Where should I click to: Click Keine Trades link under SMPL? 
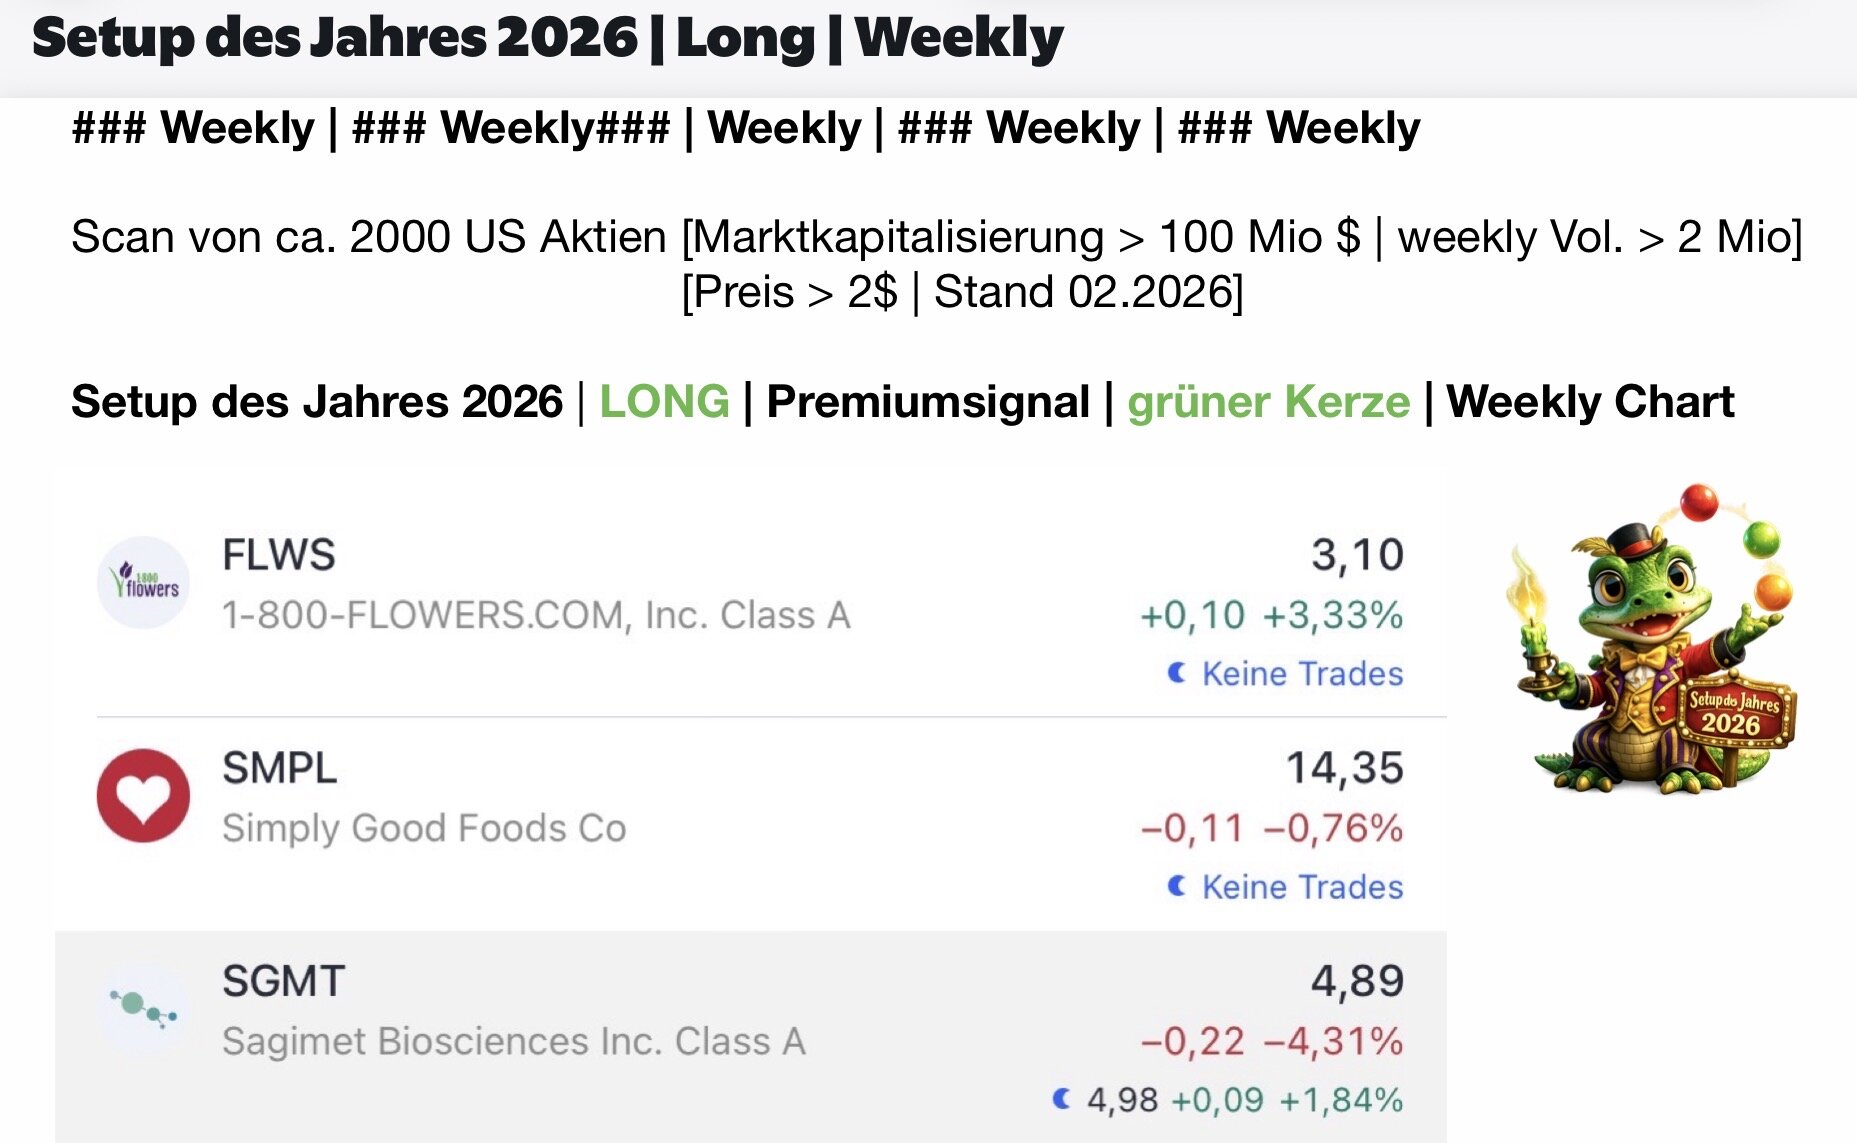[1302, 887]
